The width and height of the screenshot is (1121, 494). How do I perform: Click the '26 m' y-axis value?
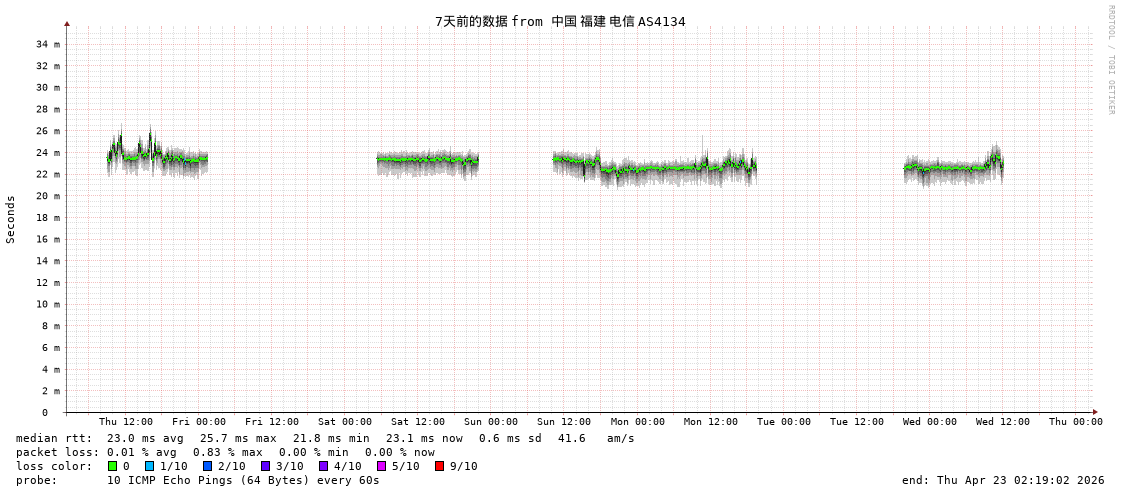point(48,131)
